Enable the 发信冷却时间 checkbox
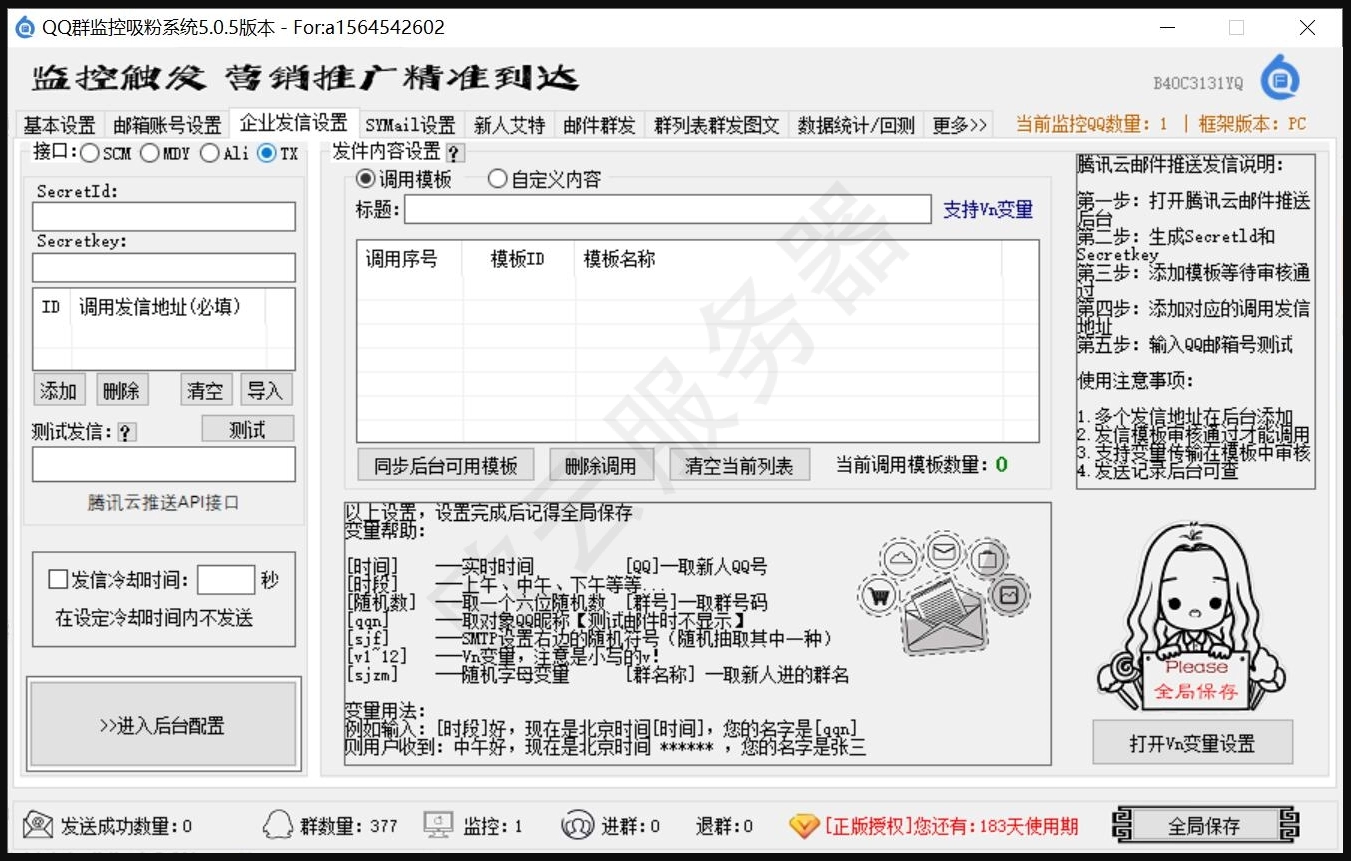 click(x=58, y=579)
